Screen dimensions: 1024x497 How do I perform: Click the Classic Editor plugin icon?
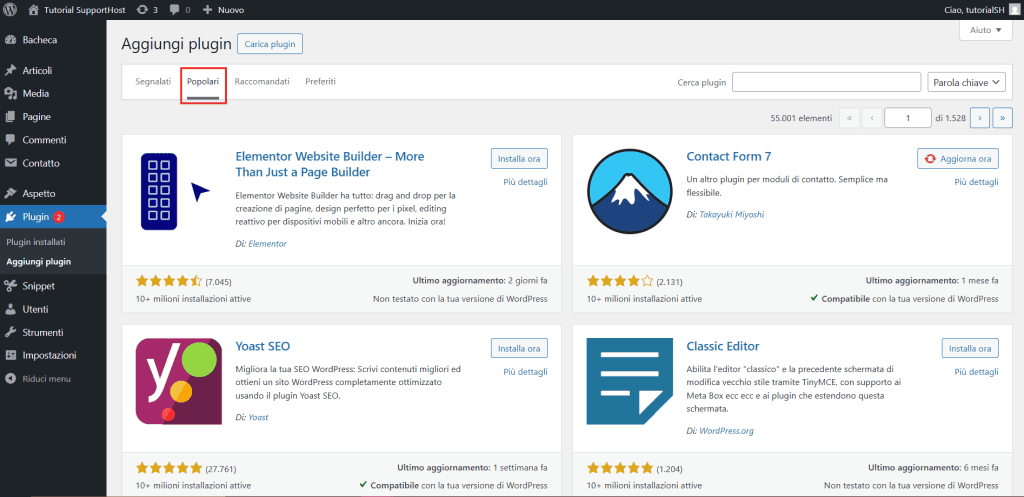pos(630,381)
